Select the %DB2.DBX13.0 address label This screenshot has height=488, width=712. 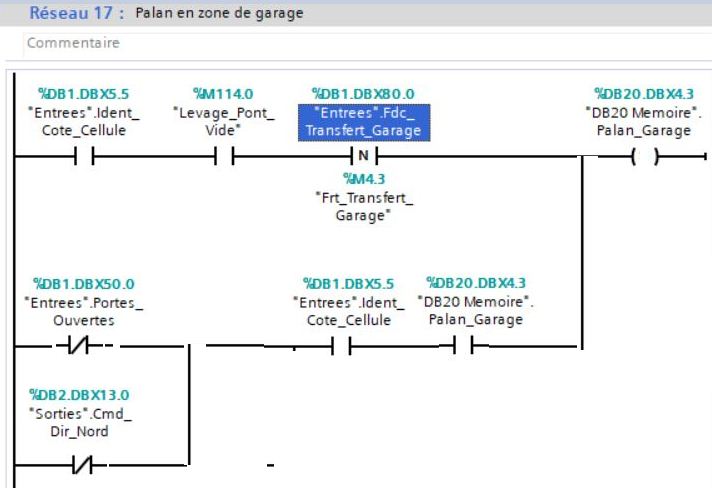79,395
